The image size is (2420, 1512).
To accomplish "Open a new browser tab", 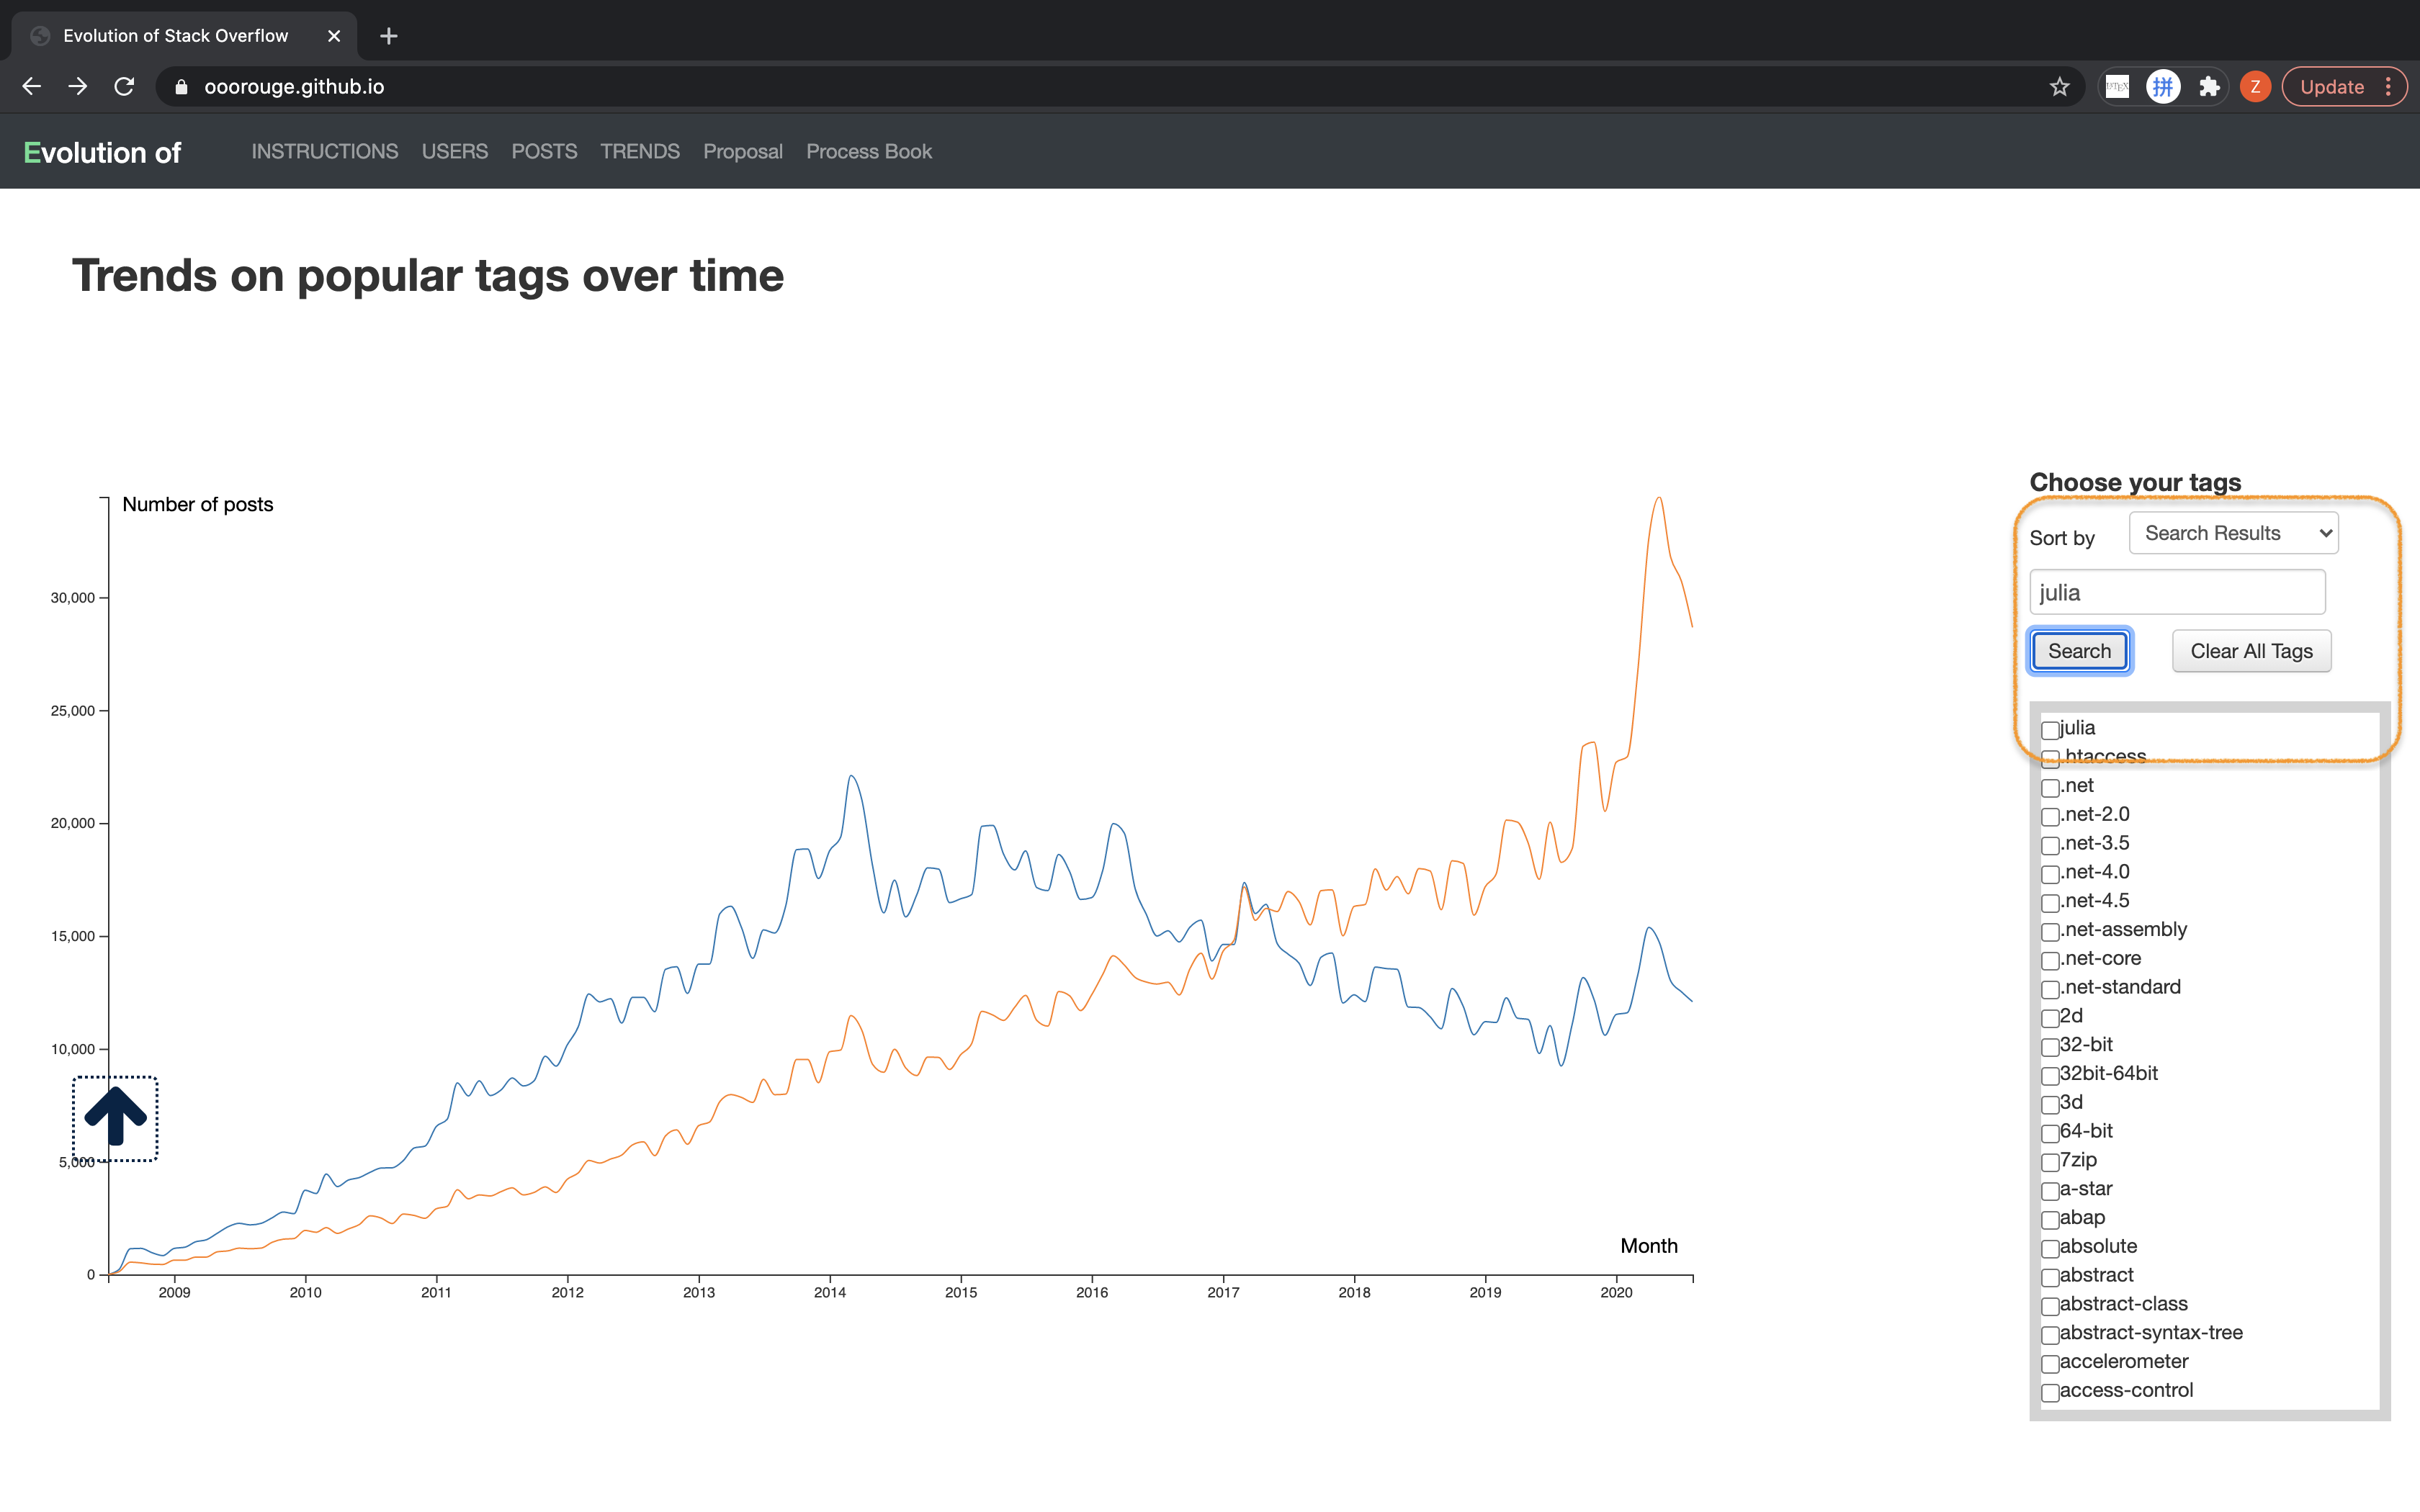I will (x=389, y=36).
